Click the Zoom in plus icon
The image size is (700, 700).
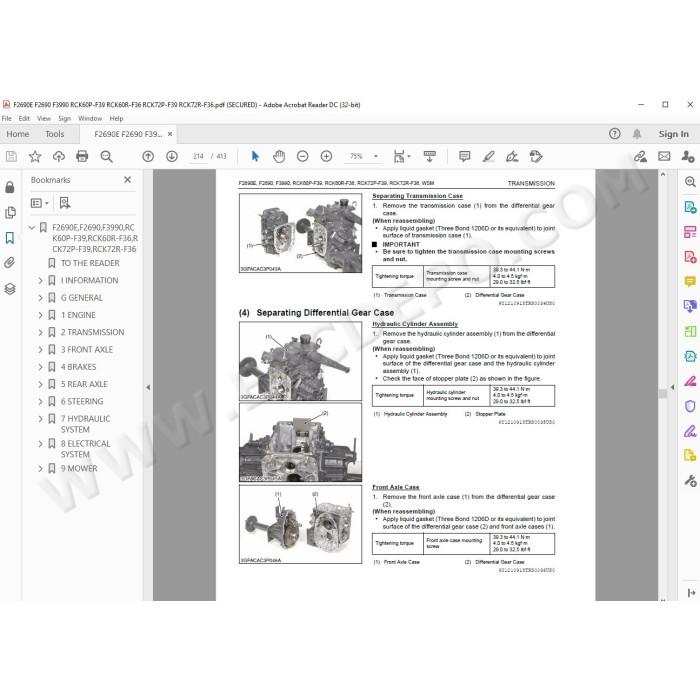pyautogui.click(x=326, y=156)
